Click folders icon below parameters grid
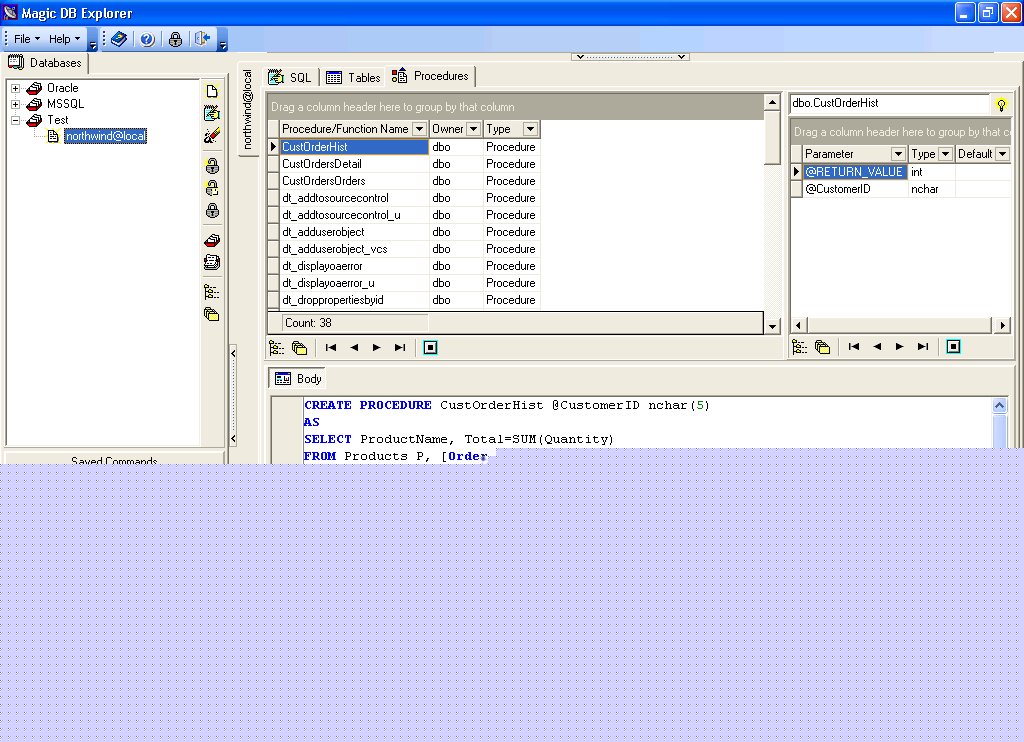Screen dimensions: 1024x742 pos(822,347)
